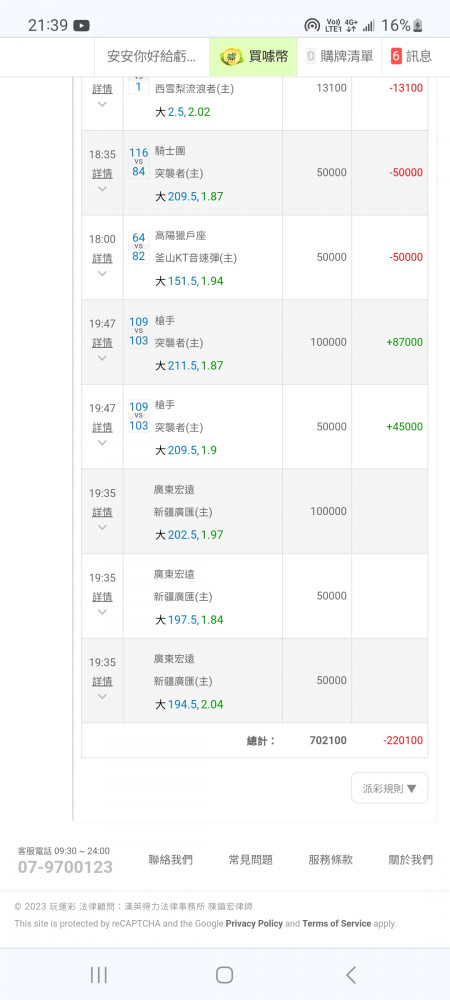The height and width of the screenshot is (1000, 450).
Task: Tap the Android back navigation icon
Action: 351,974
